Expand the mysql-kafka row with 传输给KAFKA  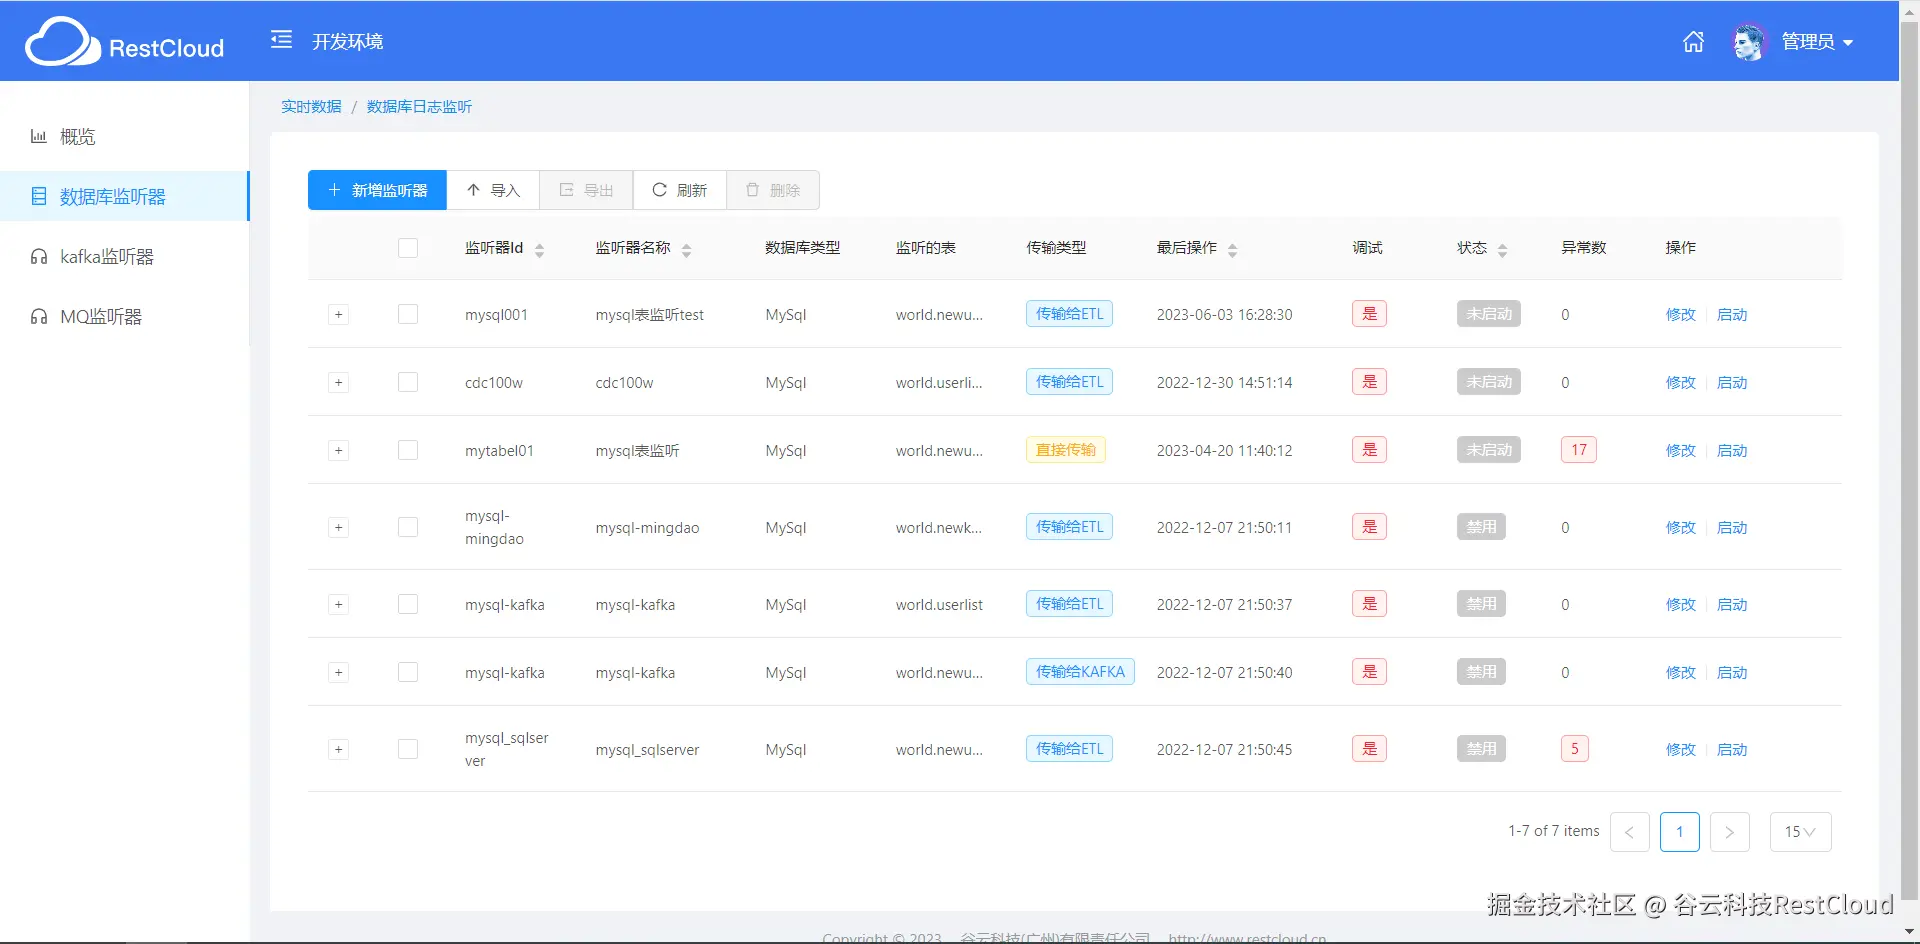click(339, 673)
